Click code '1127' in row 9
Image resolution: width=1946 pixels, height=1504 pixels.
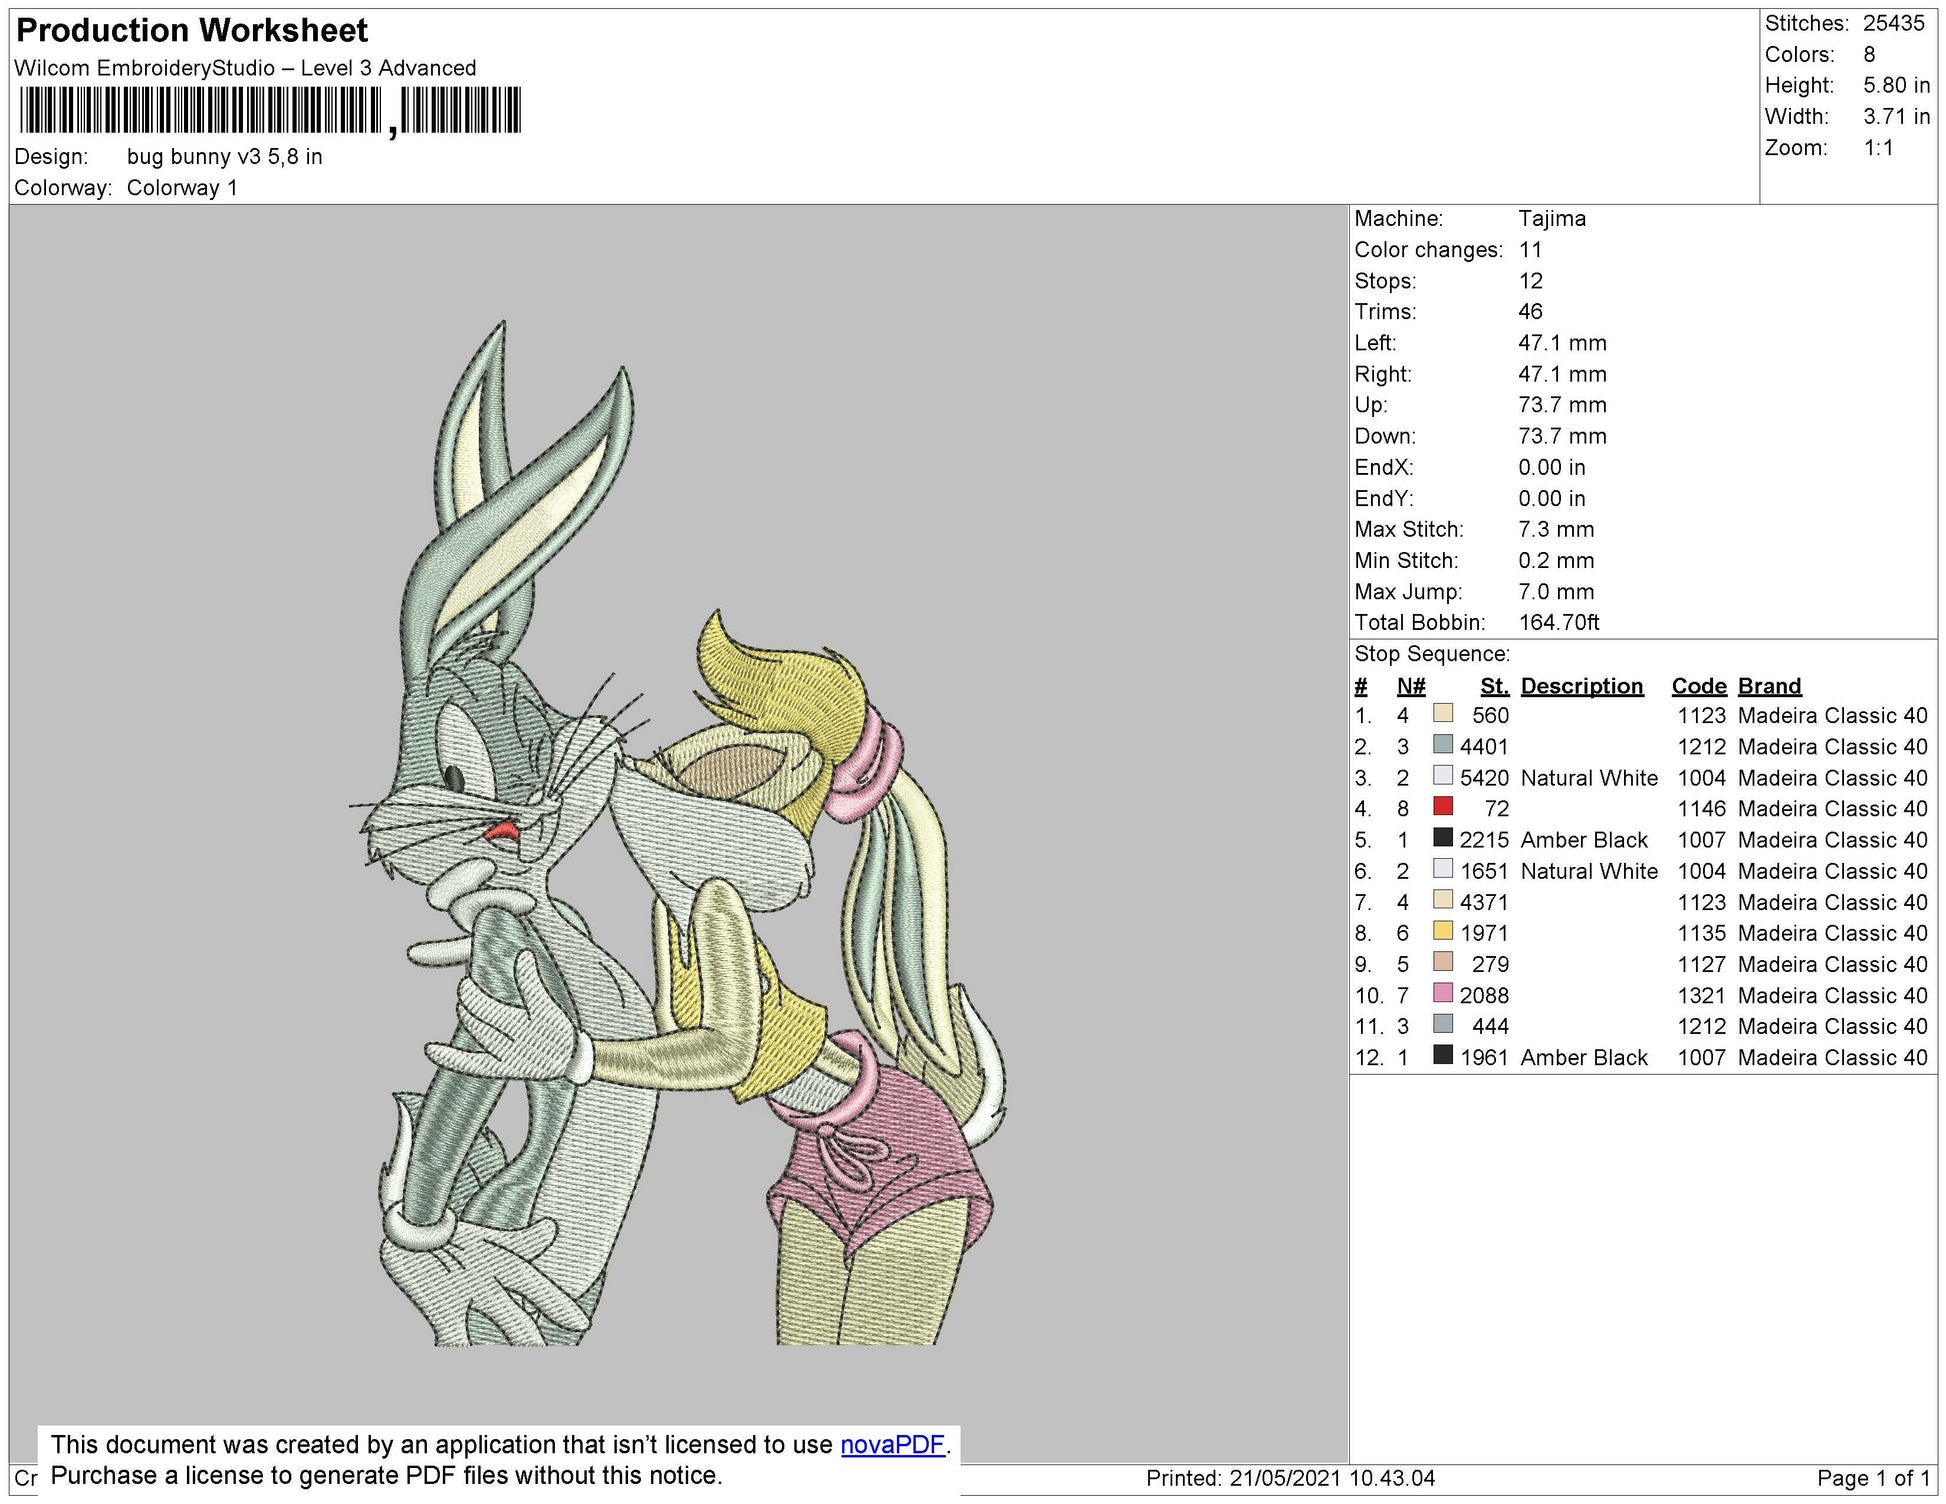1702,964
